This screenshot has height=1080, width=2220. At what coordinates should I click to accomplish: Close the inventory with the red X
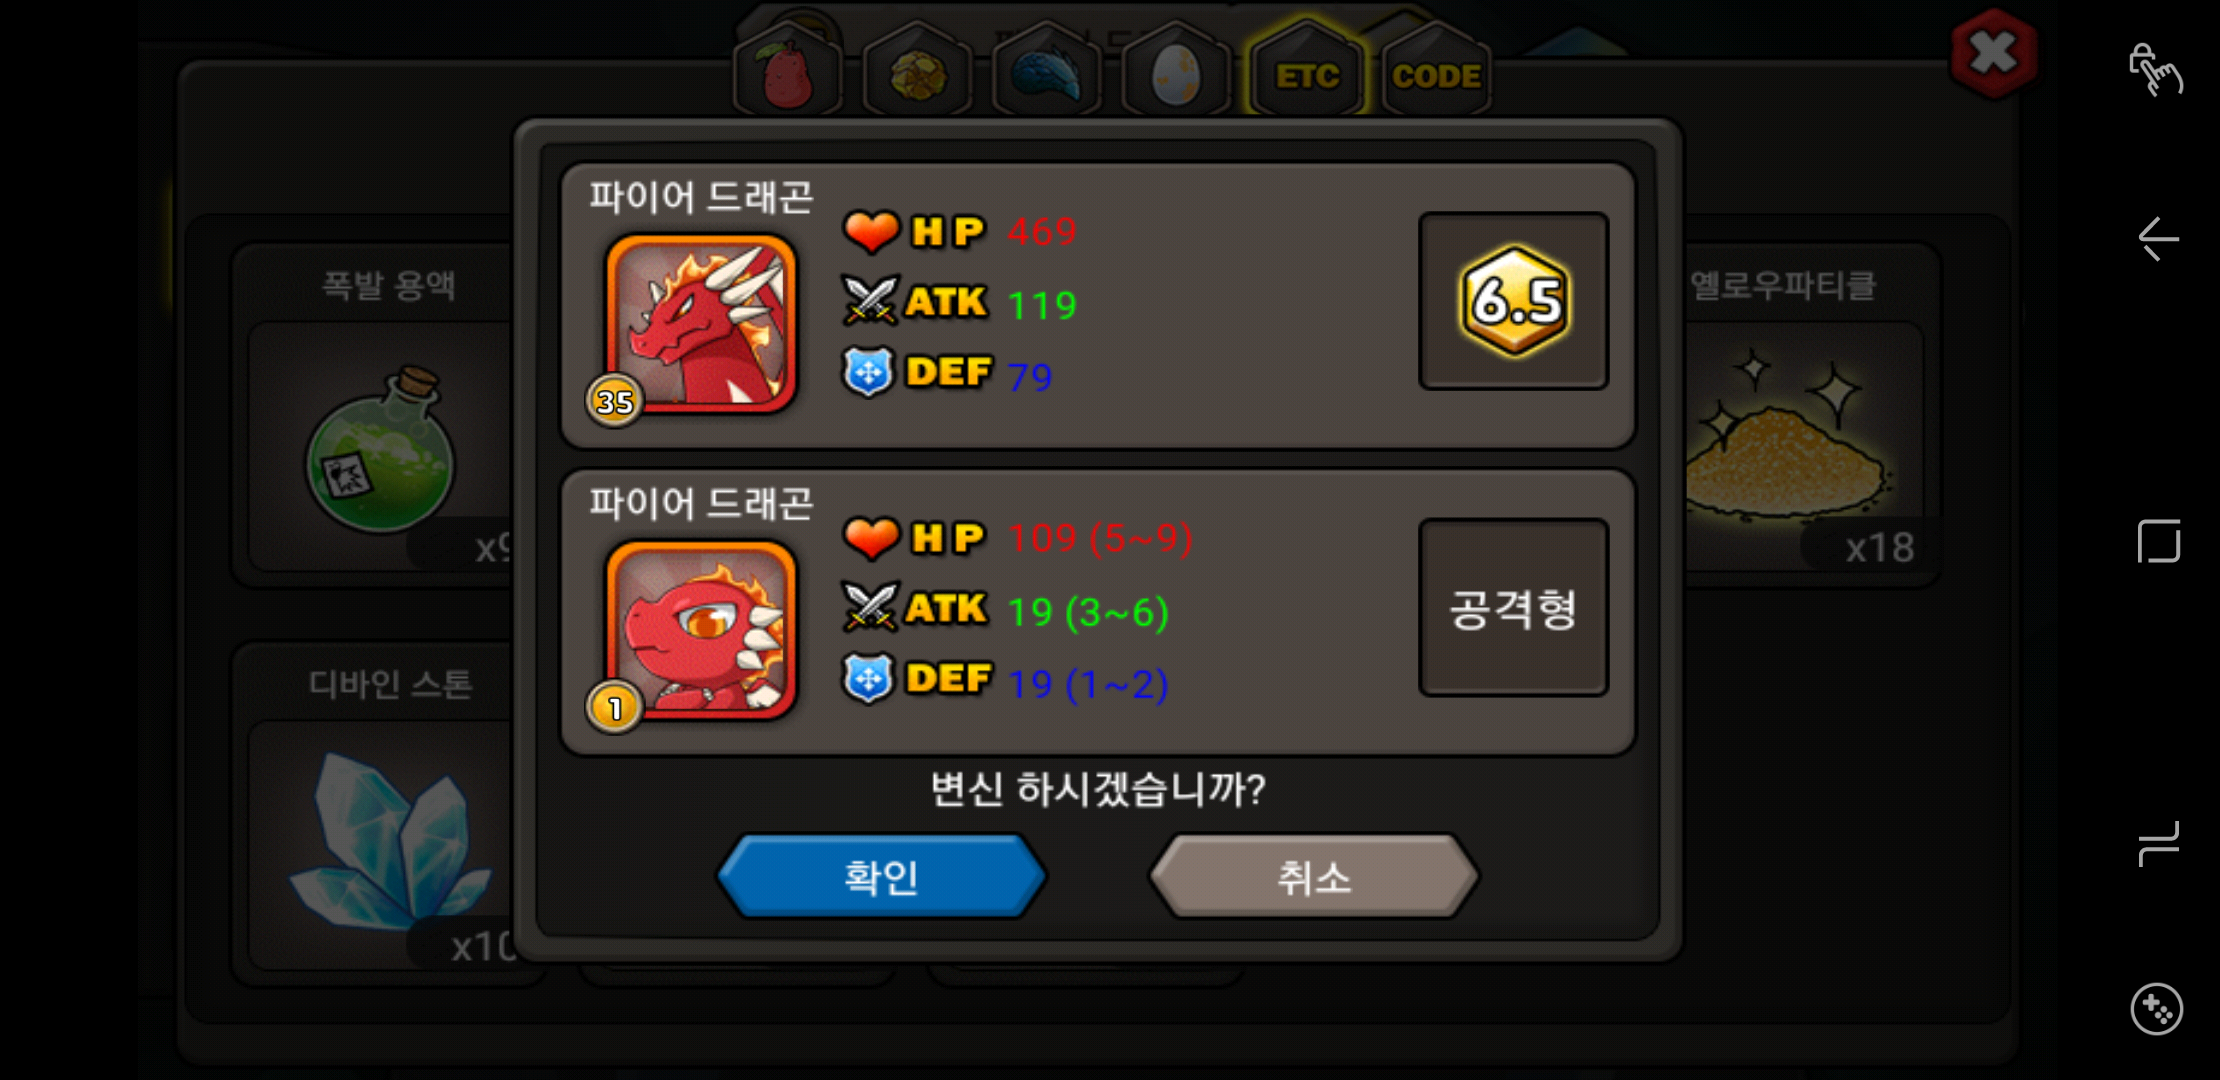(1993, 54)
